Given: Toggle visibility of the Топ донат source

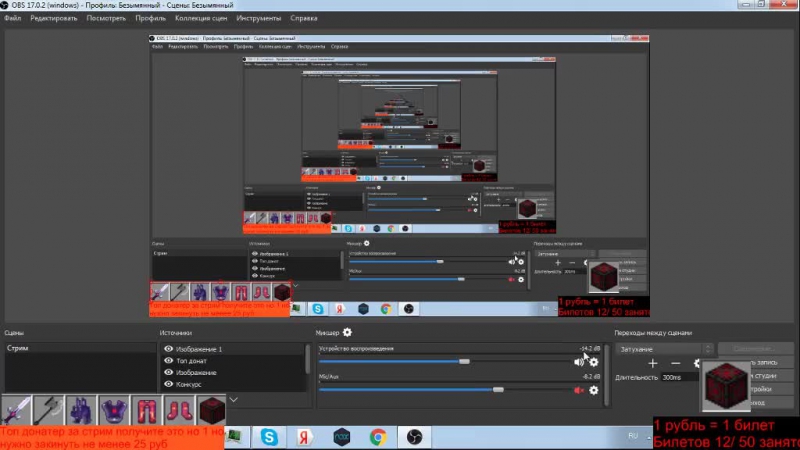Looking at the screenshot, I should coord(168,361).
